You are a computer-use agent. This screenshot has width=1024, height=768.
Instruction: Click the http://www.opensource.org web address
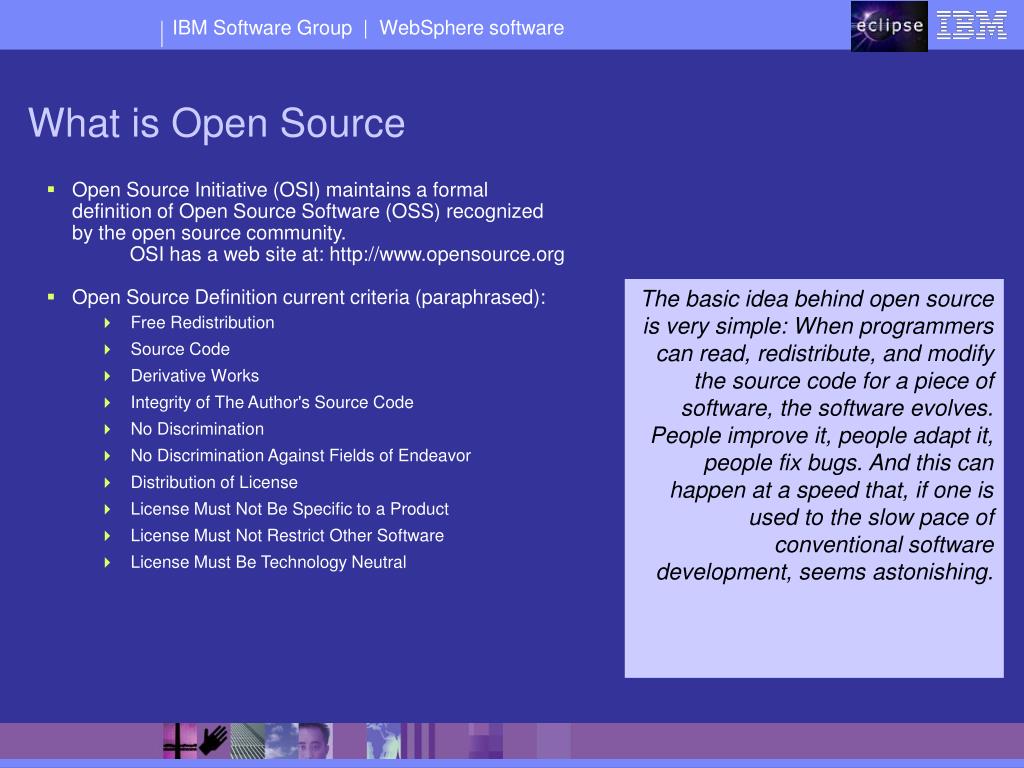point(447,255)
